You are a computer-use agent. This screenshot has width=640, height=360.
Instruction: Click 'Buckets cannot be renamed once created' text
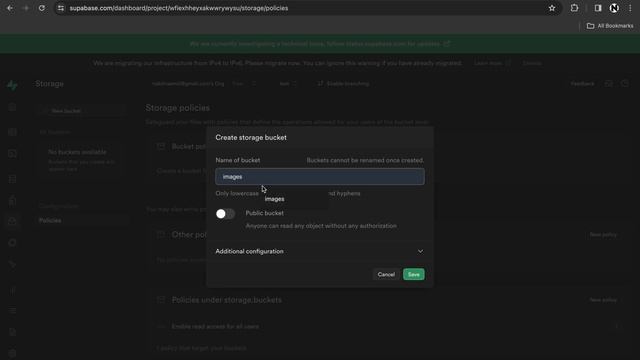pos(365,160)
